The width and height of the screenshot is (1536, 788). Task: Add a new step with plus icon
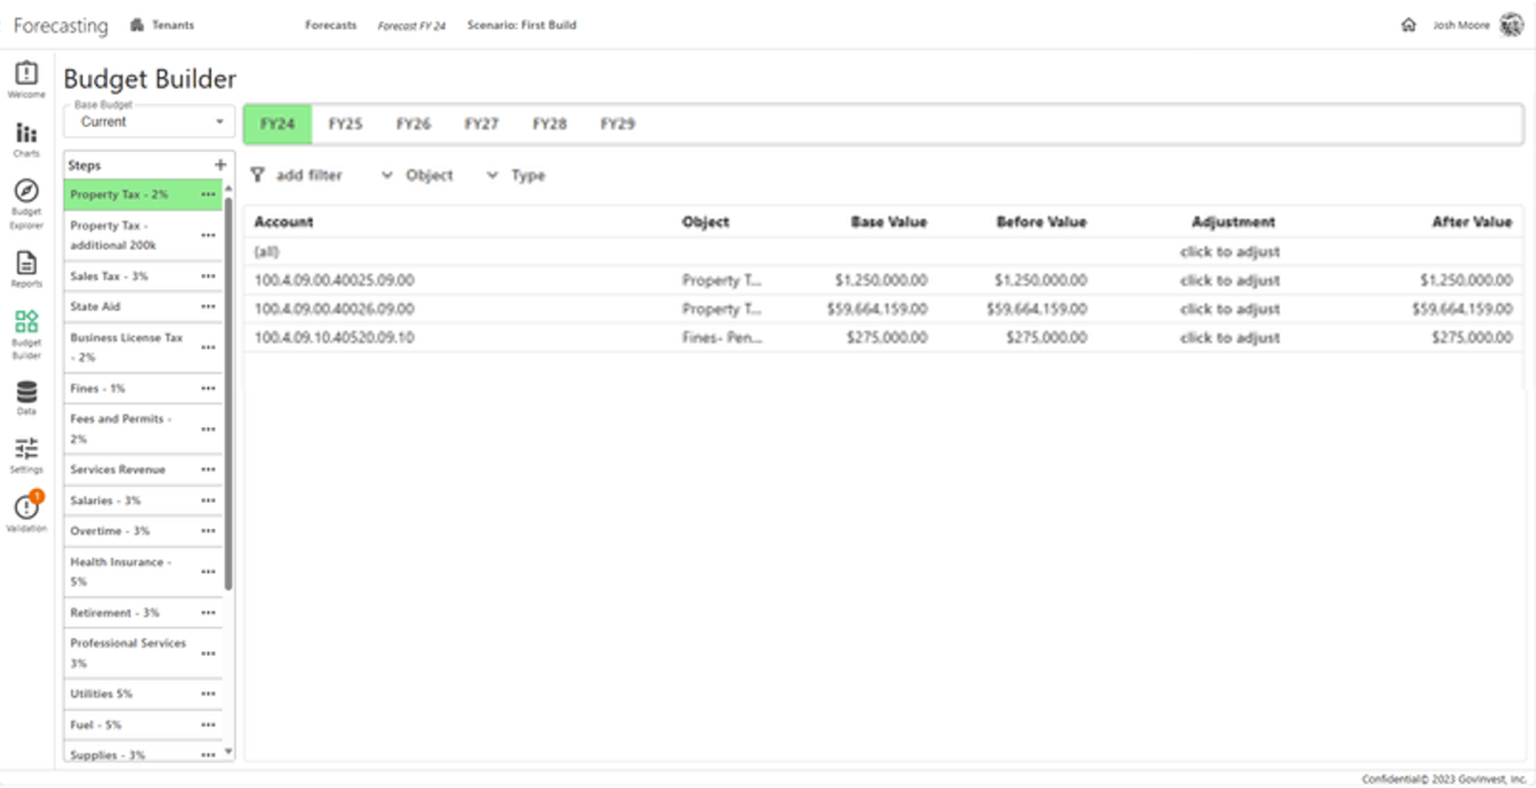point(220,165)
